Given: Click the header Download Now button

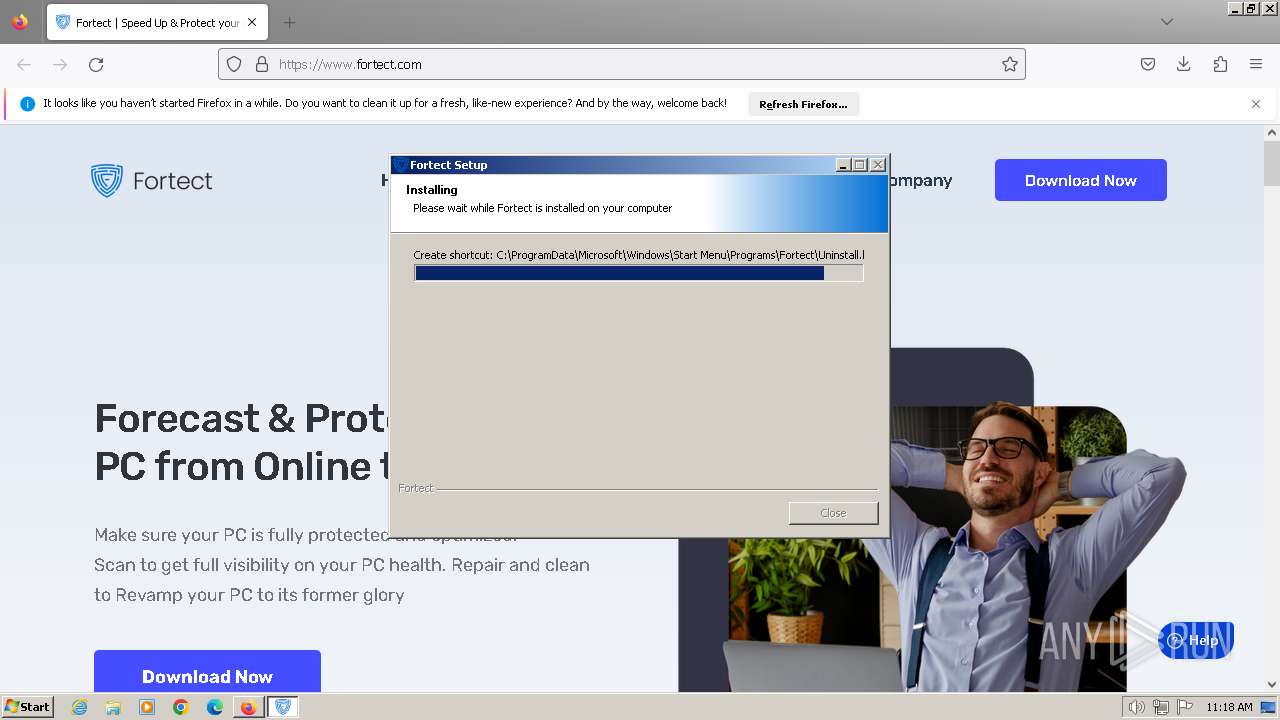Looking at the screenshot, I should pos(1080,180).
